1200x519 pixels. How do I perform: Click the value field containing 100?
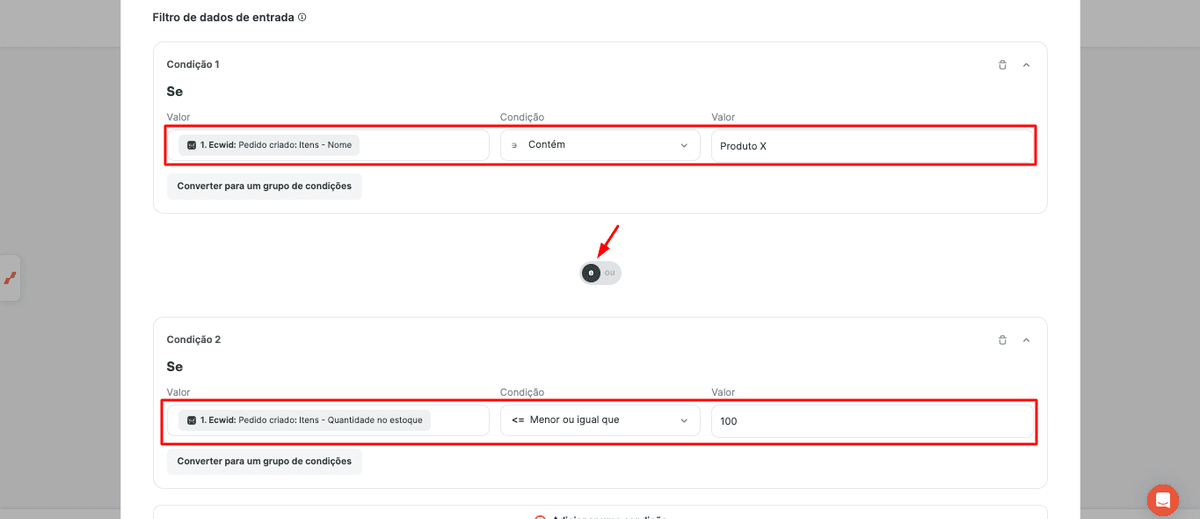tap(871, 421)
